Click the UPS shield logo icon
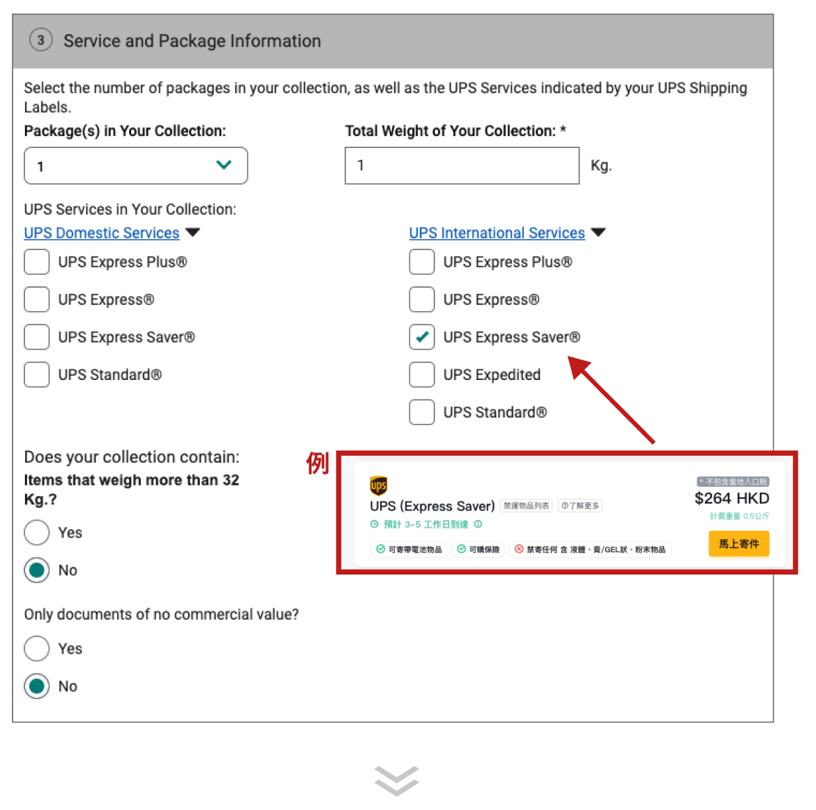This screenshot has height=810, width=816. pos(378,486)
